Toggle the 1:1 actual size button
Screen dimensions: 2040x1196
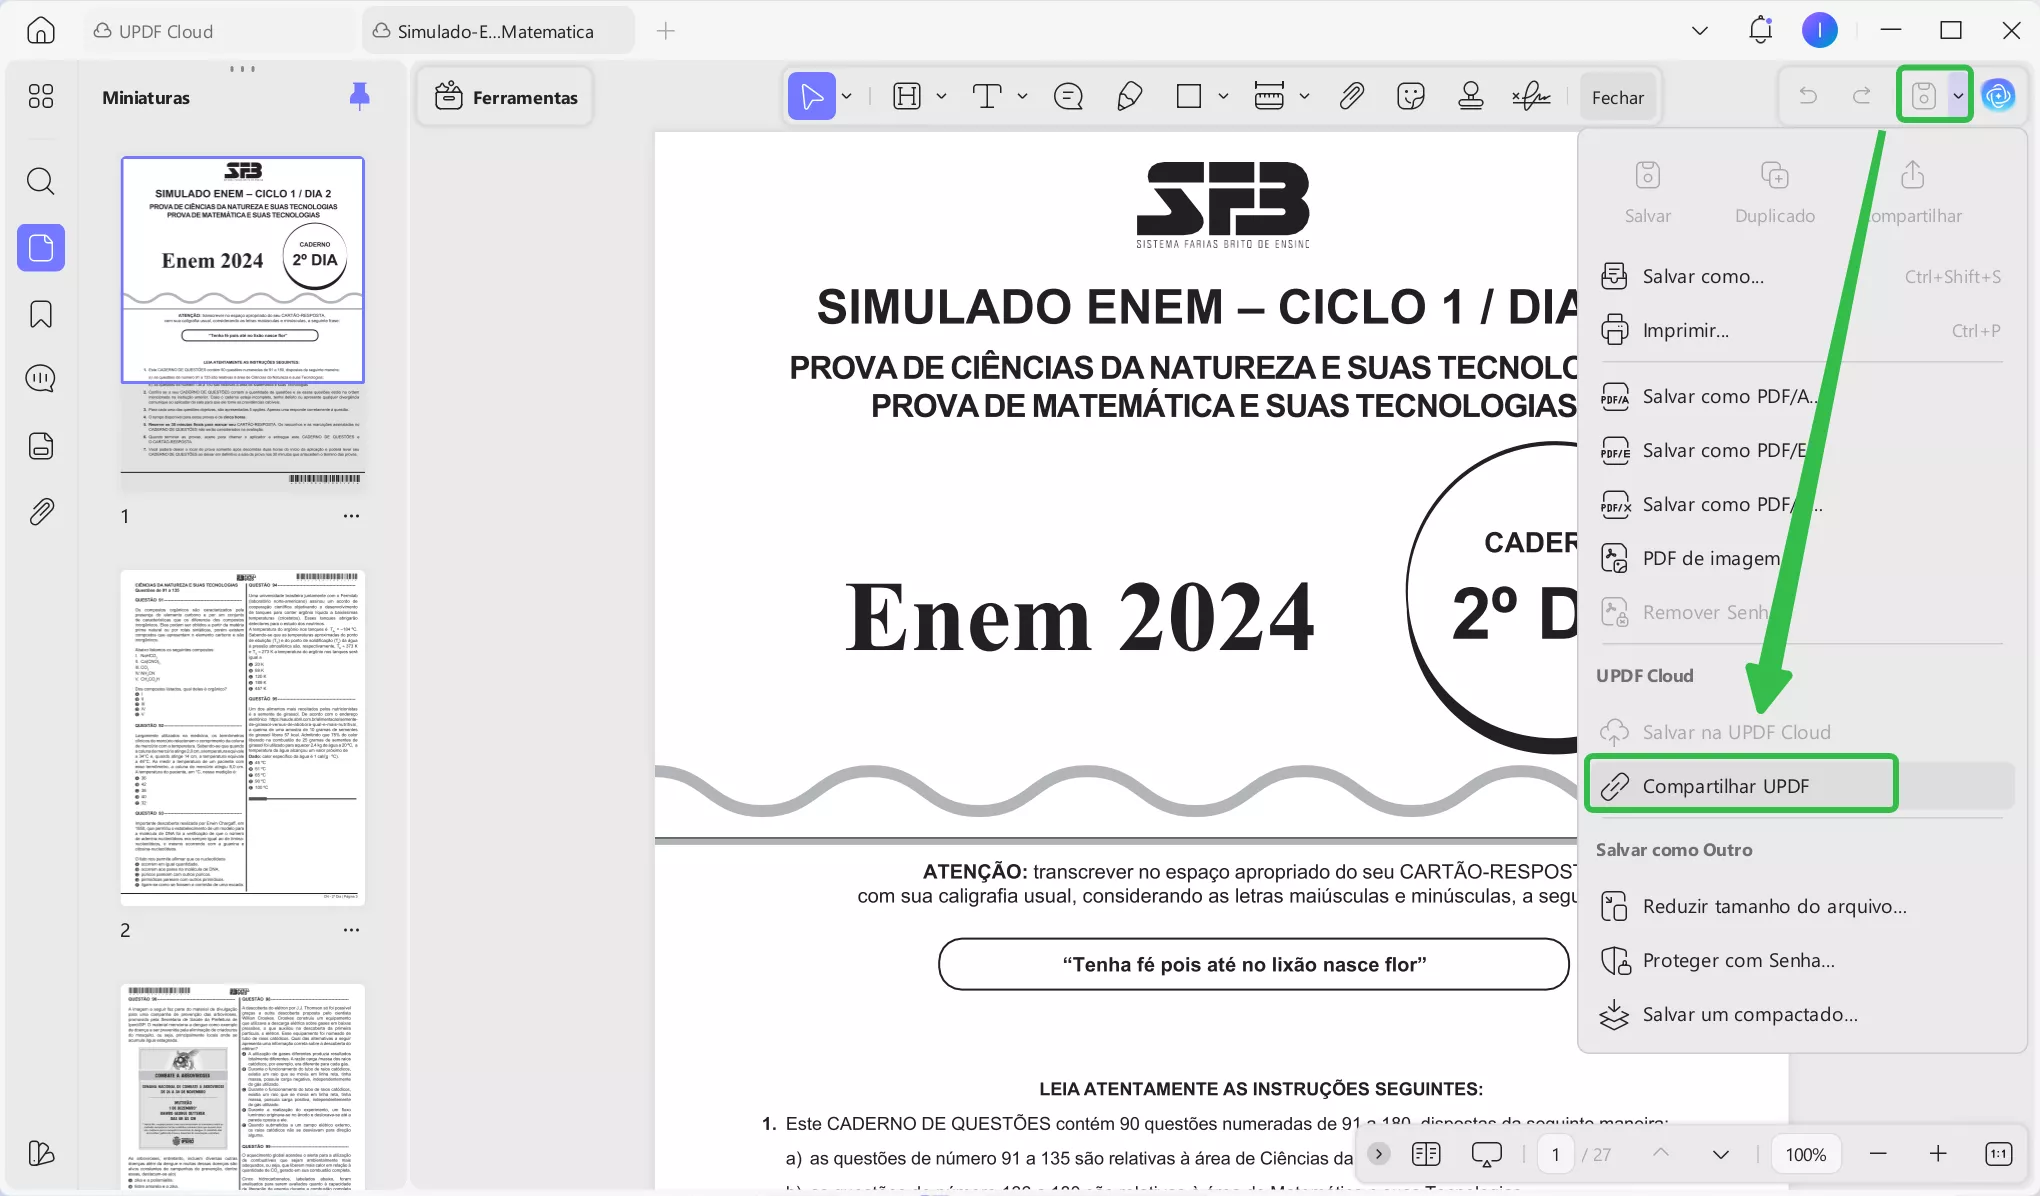tap(1998, 1154)
